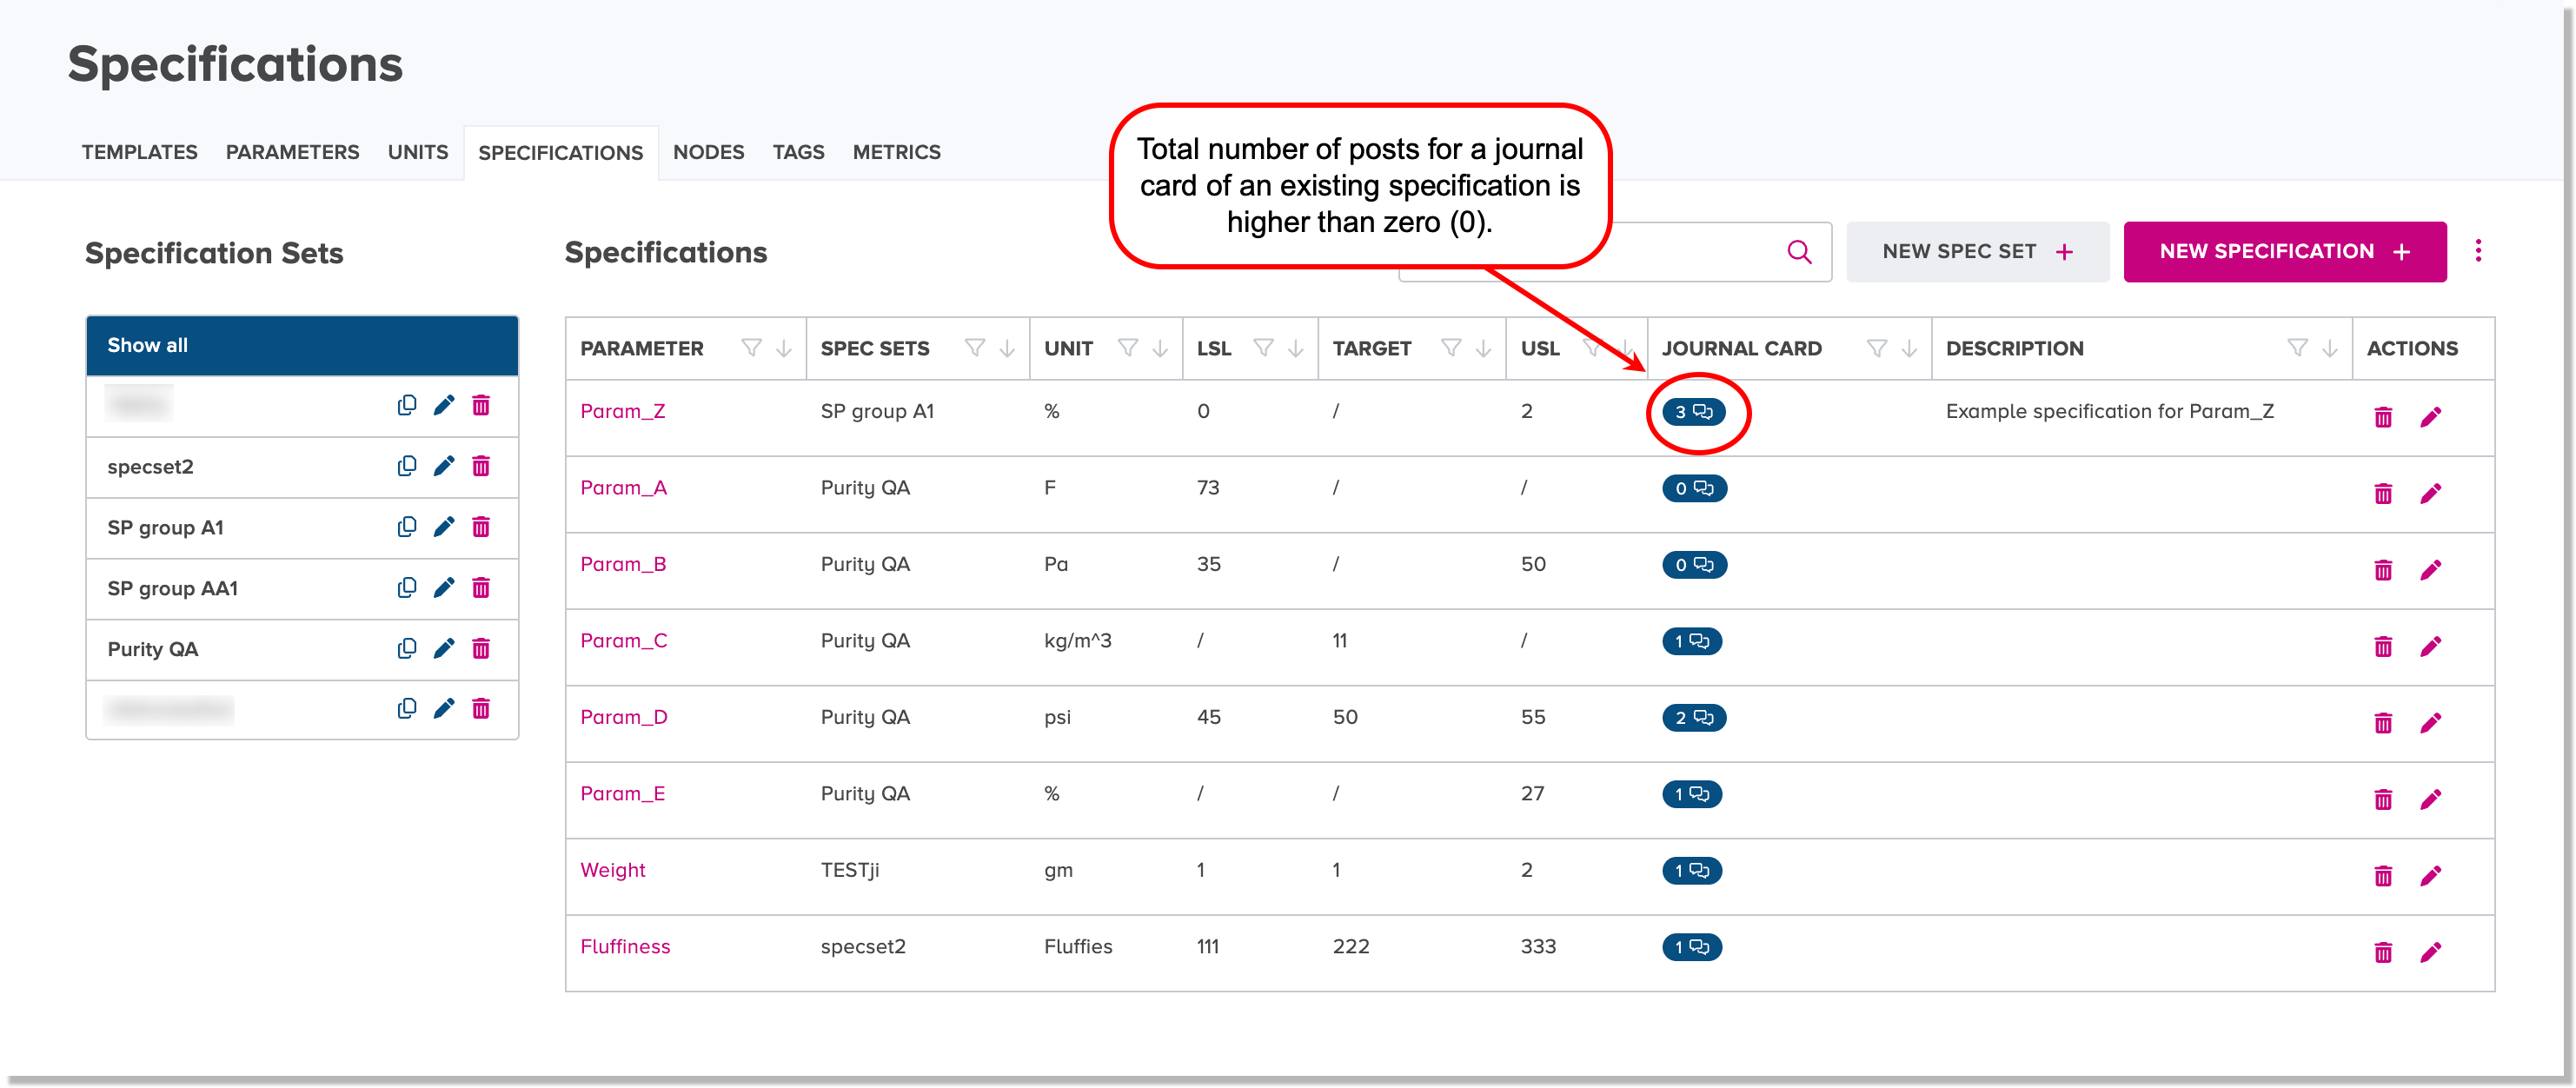
Task: Open filter for JOURNAL CARD column
Action: (1877, 348)
